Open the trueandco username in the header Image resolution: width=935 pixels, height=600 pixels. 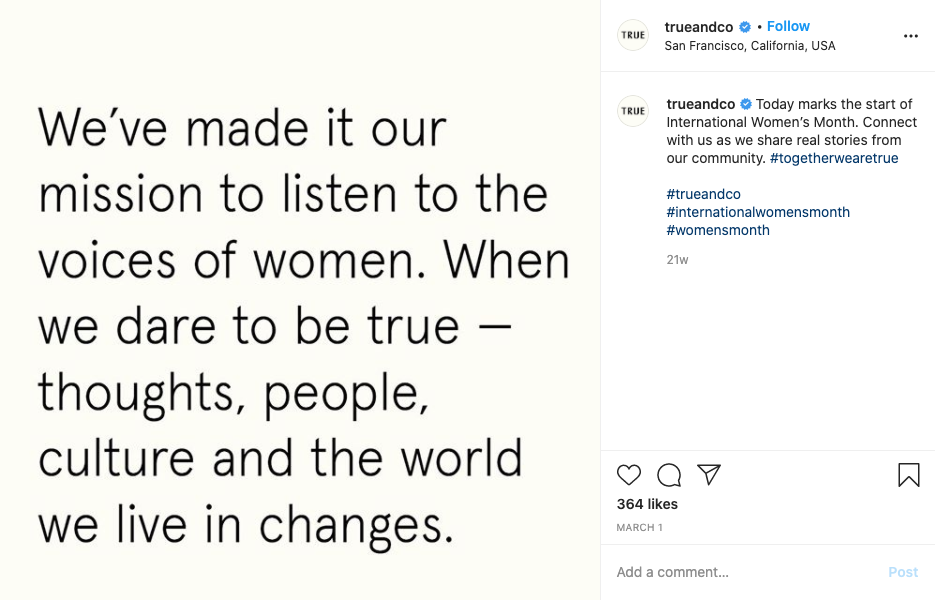click(699, 27)
